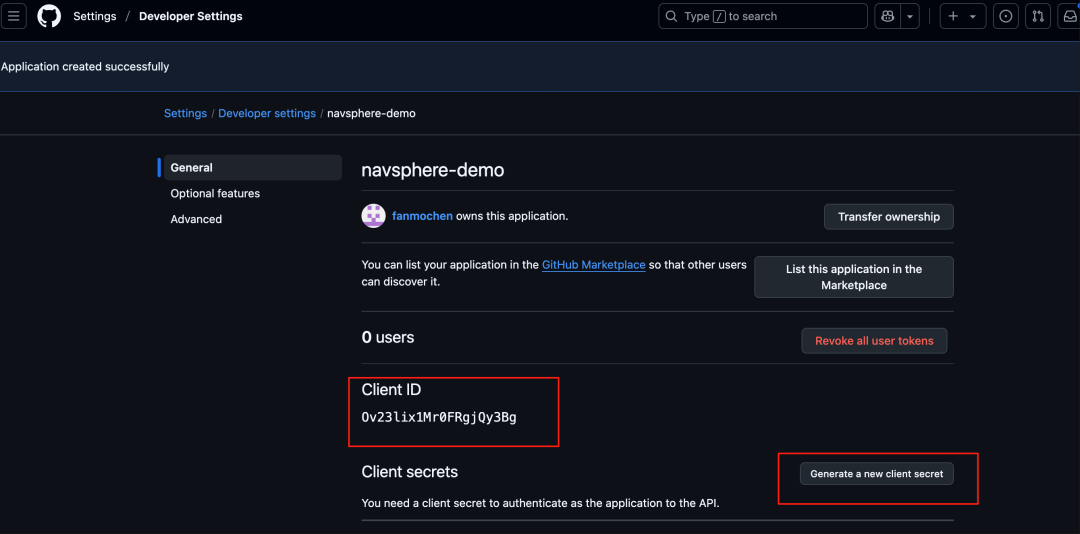Click Generate a new client secret
Screen dimensions: 1080x534
[876, 474]
